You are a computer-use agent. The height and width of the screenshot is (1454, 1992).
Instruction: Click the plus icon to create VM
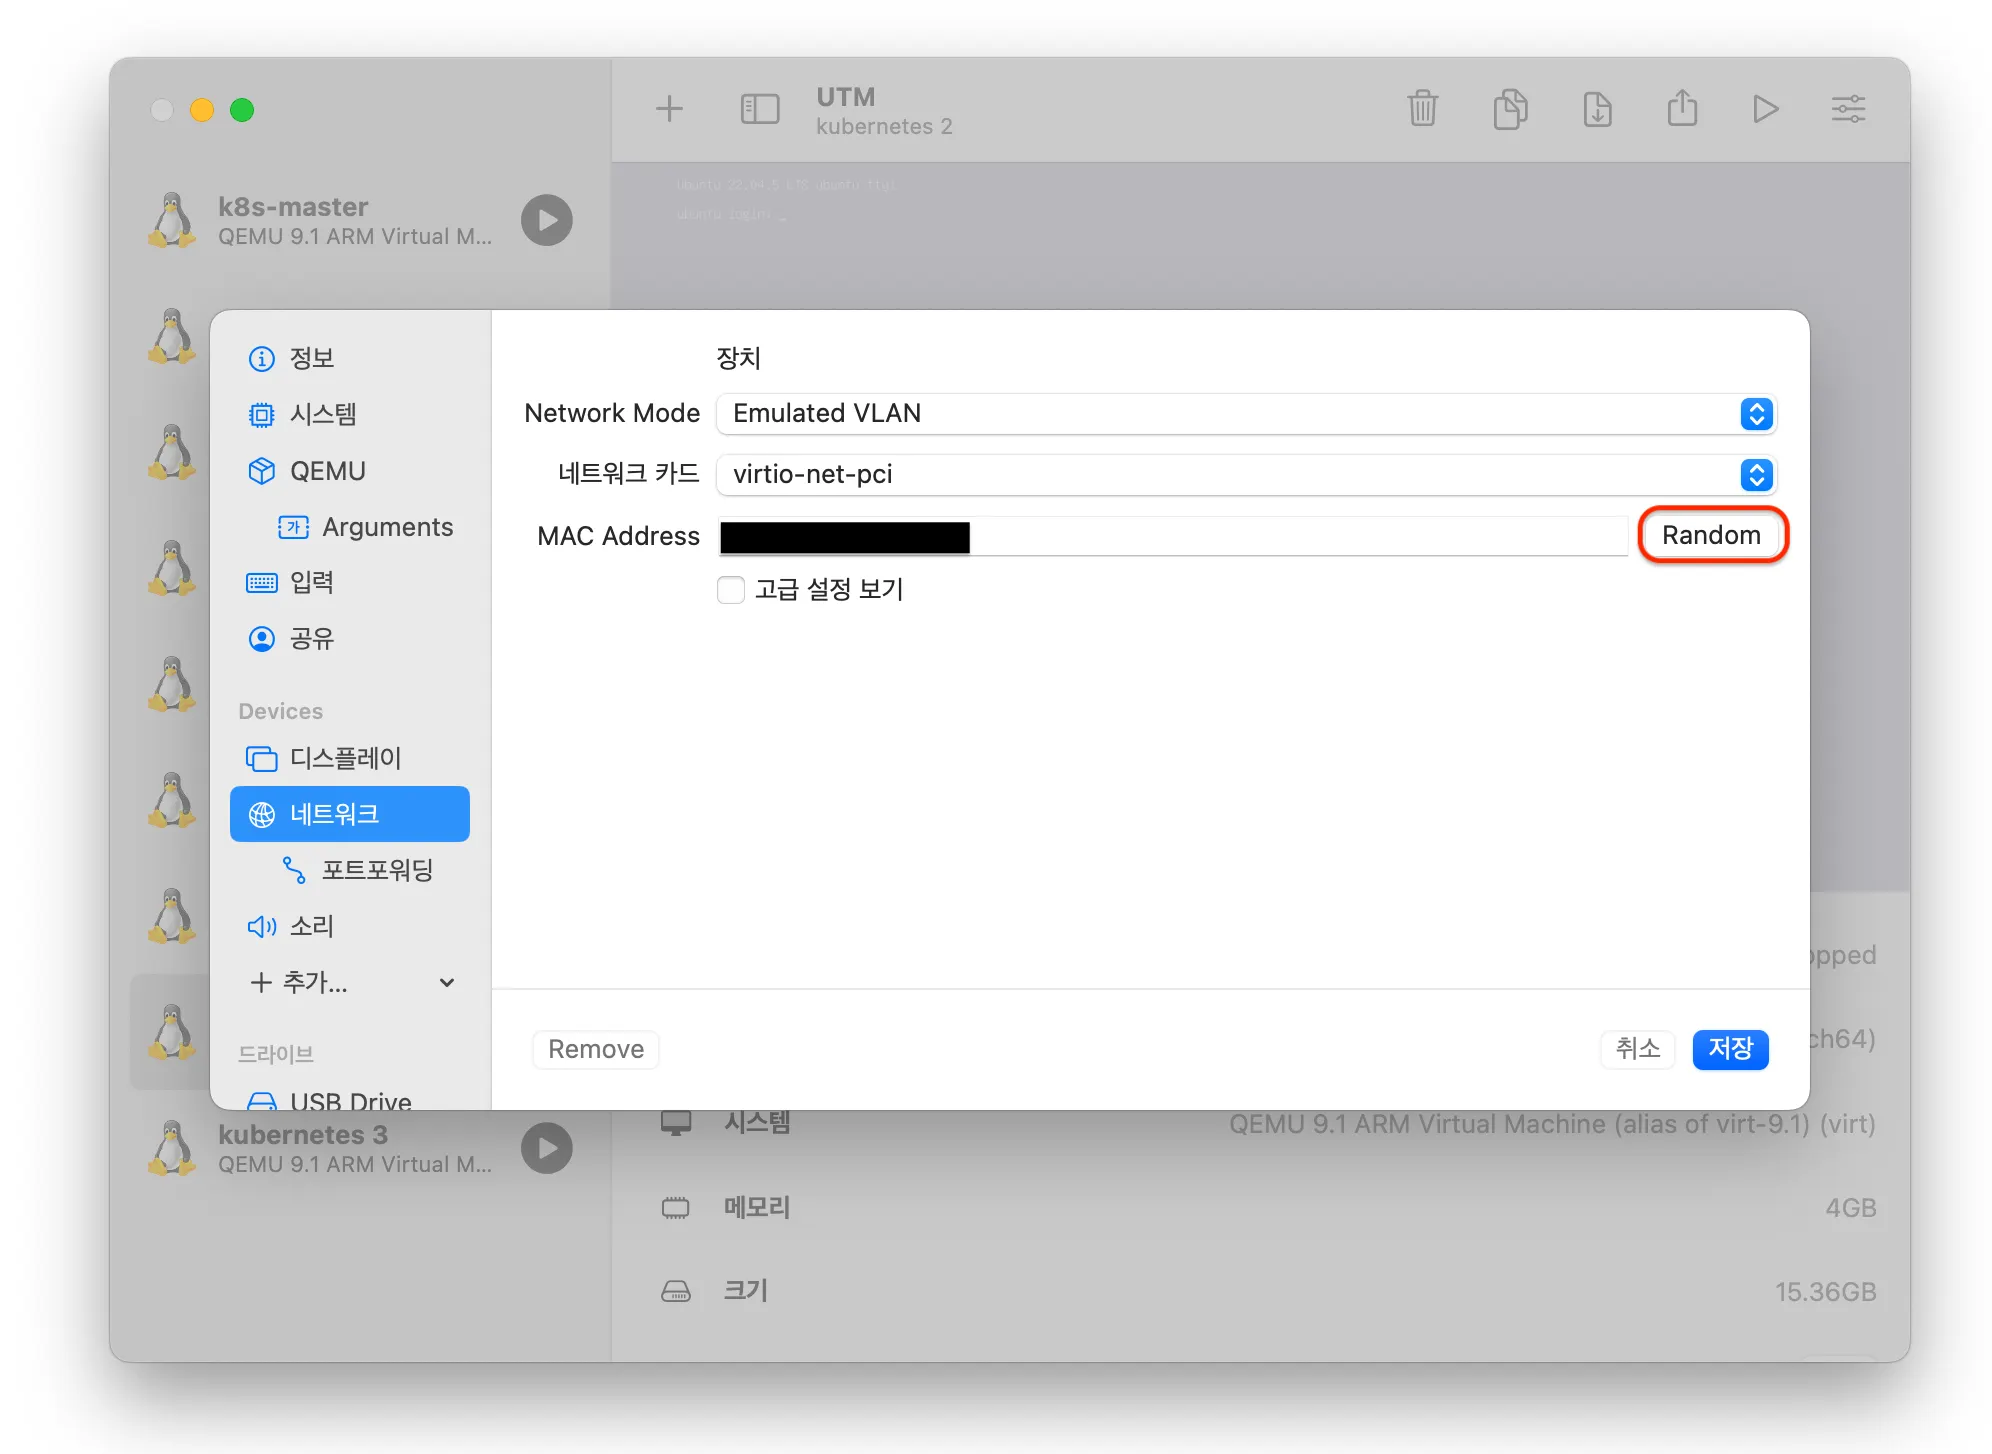click(x=669, y=109)
